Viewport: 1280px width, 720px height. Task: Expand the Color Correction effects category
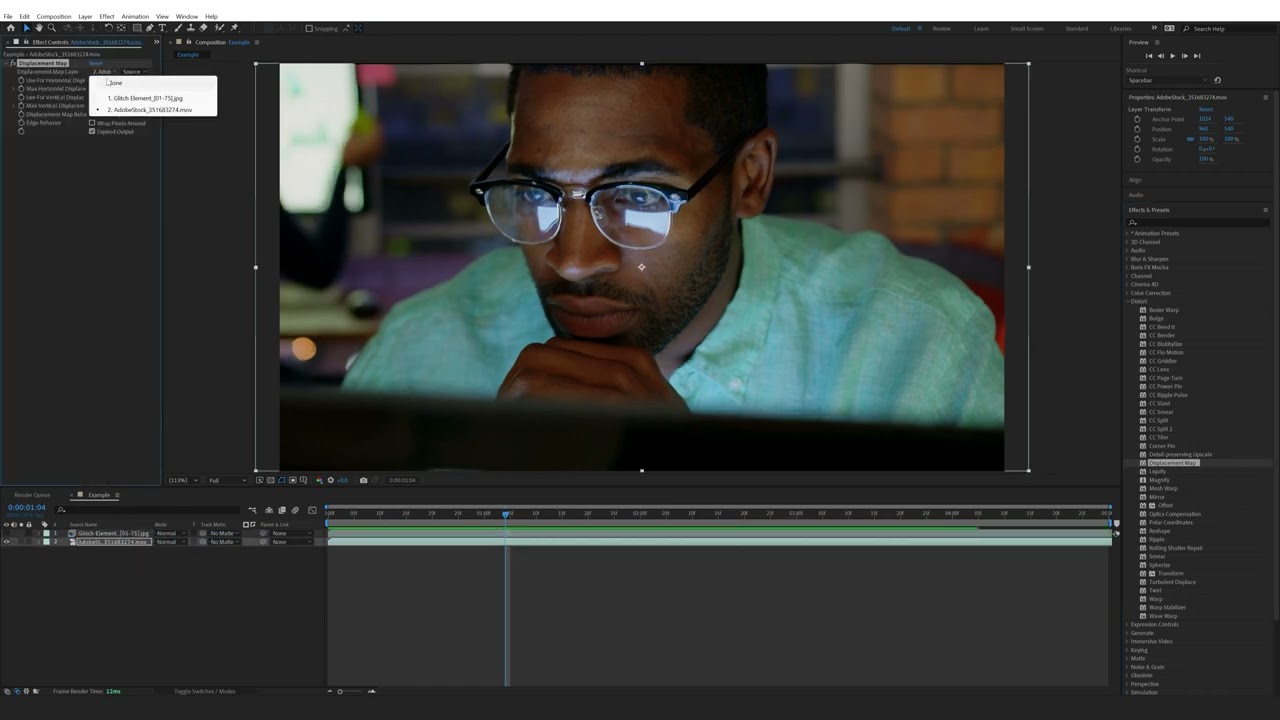[x=1128, y=293]
